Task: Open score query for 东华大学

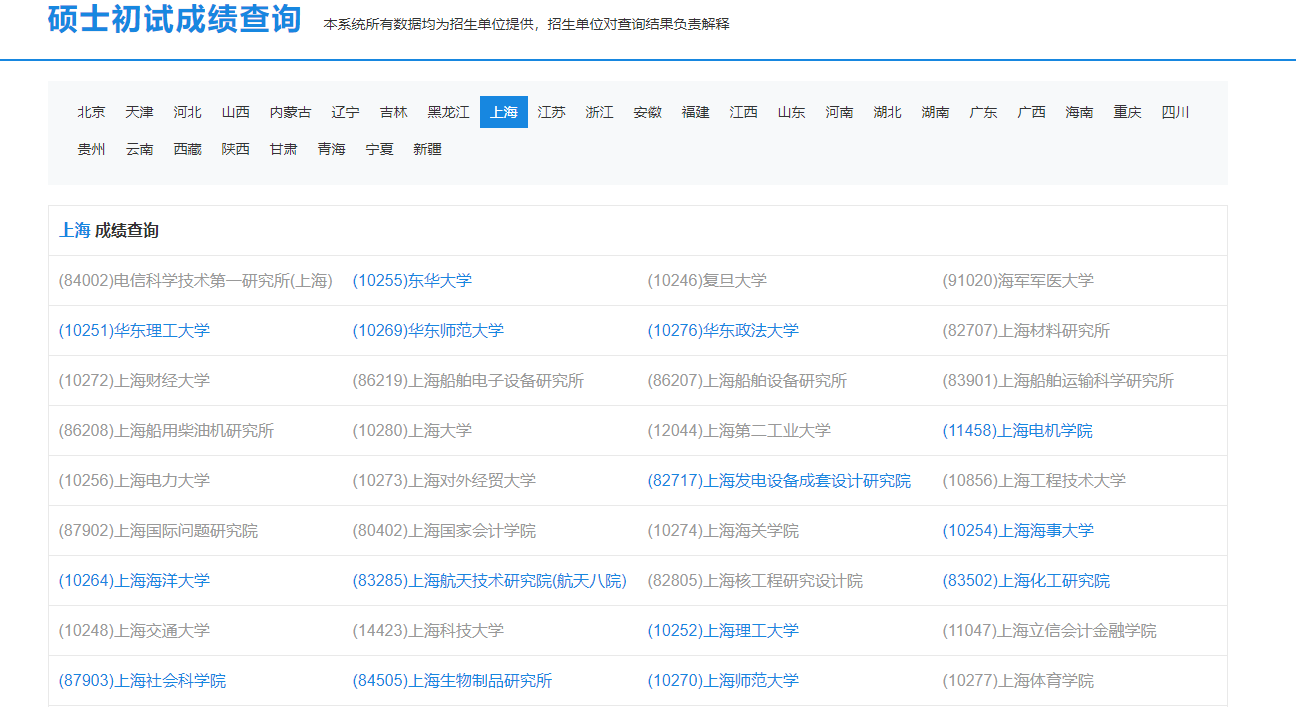Action: (410, 280)
